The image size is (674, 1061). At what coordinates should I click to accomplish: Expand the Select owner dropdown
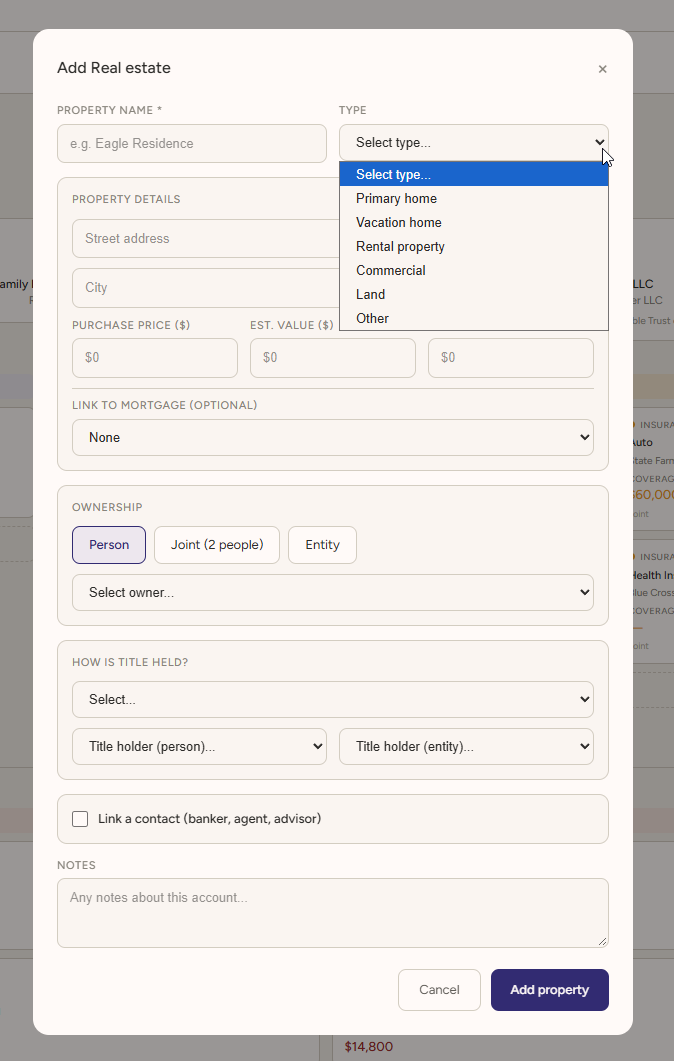[333, 593]
